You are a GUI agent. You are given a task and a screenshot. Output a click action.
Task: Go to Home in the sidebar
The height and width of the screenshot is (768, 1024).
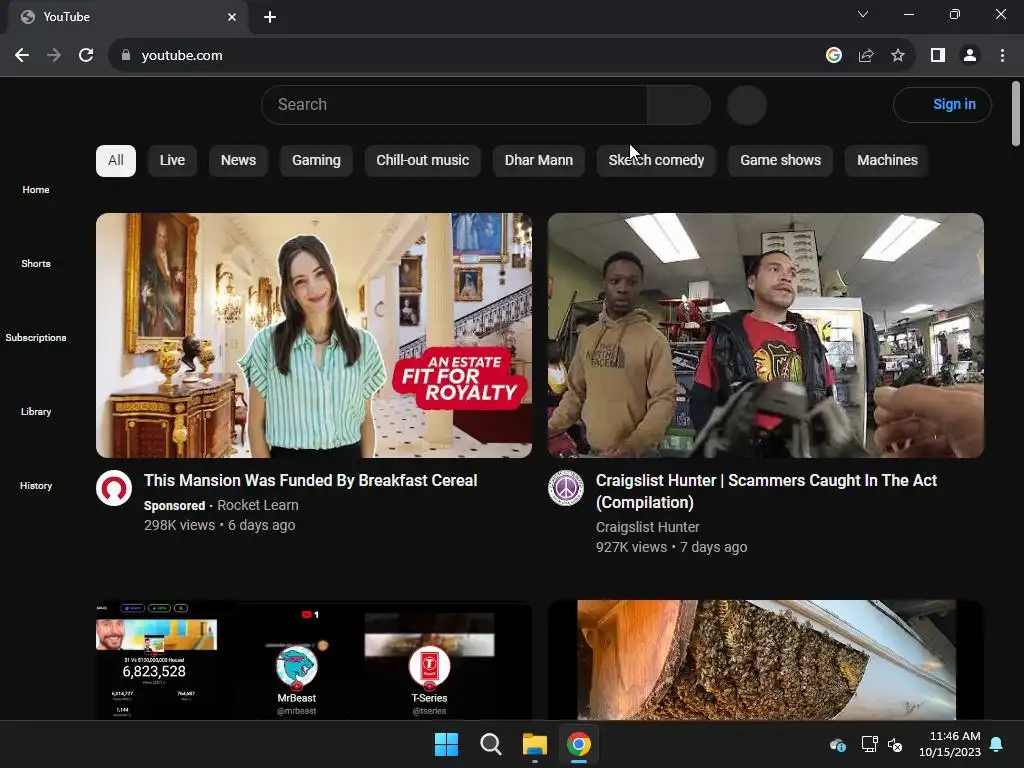pos(36,189)
